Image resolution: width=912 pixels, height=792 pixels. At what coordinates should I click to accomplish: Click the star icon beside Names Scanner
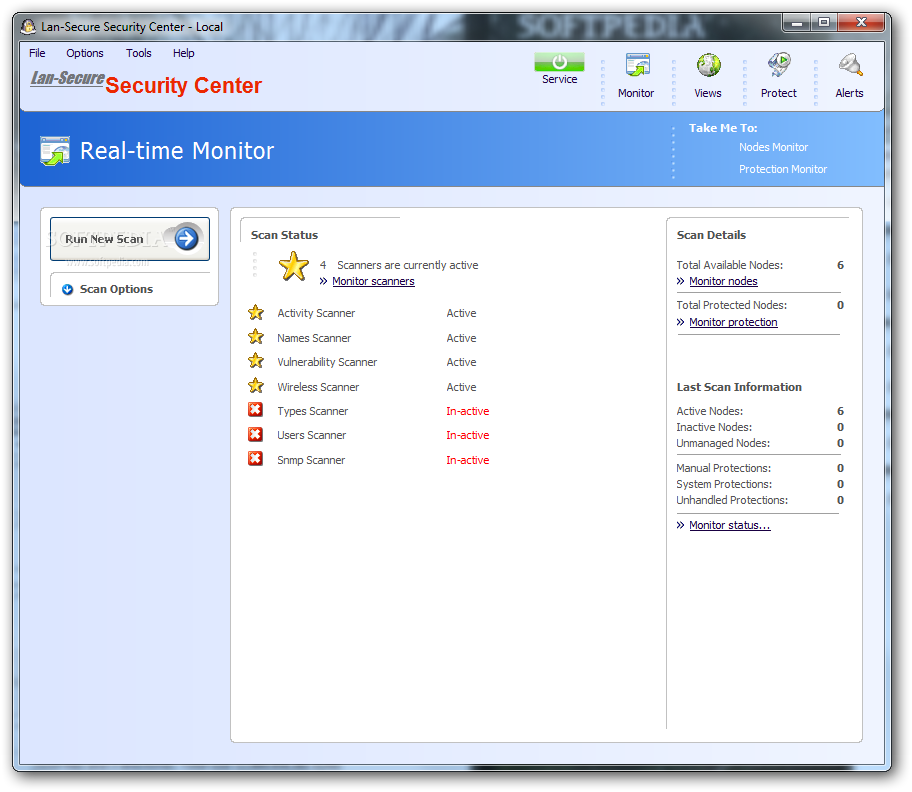255,337
